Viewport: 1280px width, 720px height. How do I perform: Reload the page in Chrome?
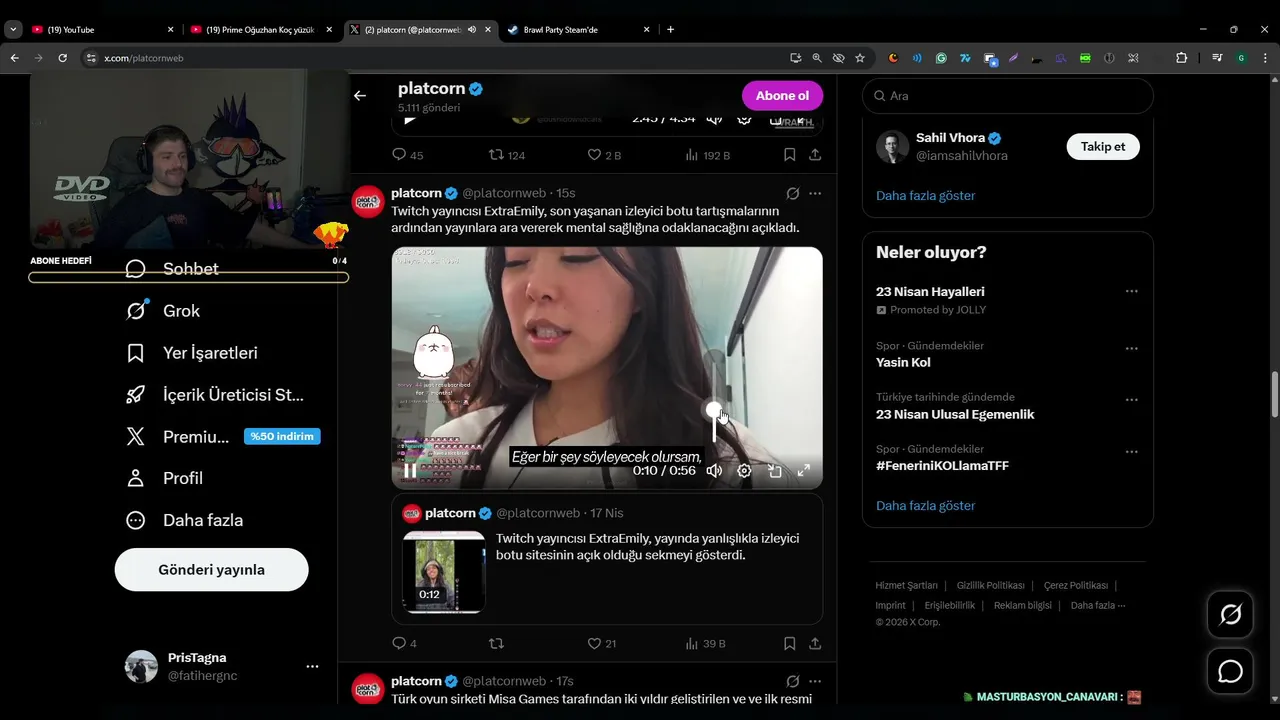click(62, 58)
